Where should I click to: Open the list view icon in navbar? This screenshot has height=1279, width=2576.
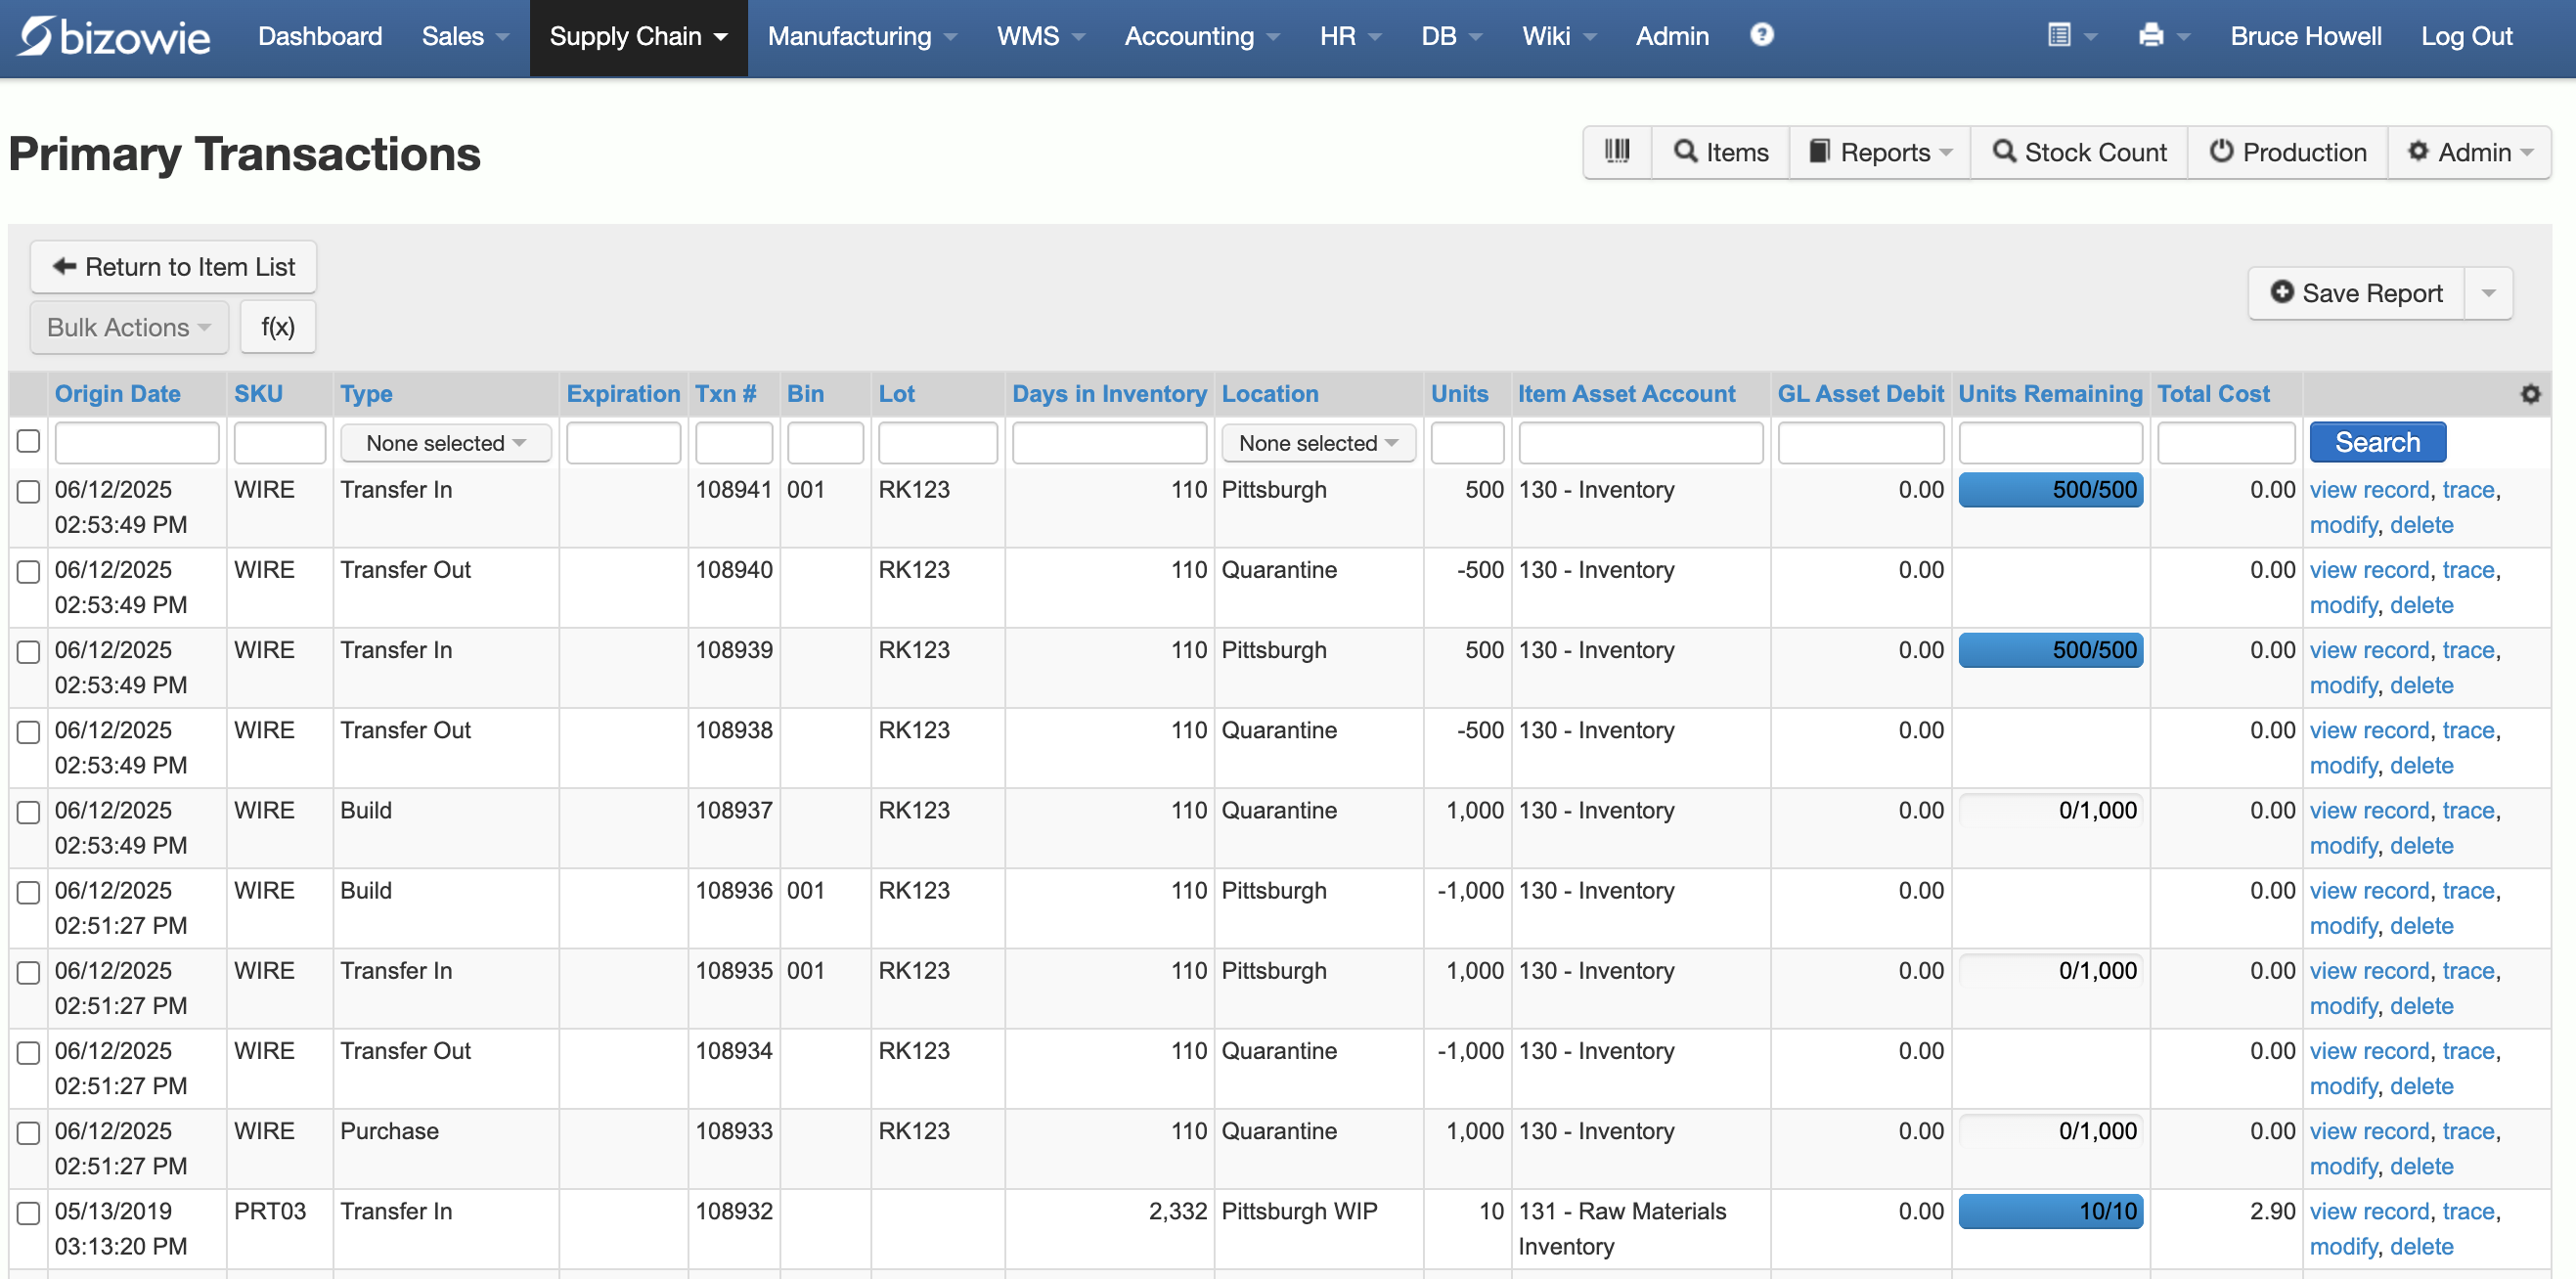[2059, 36]
